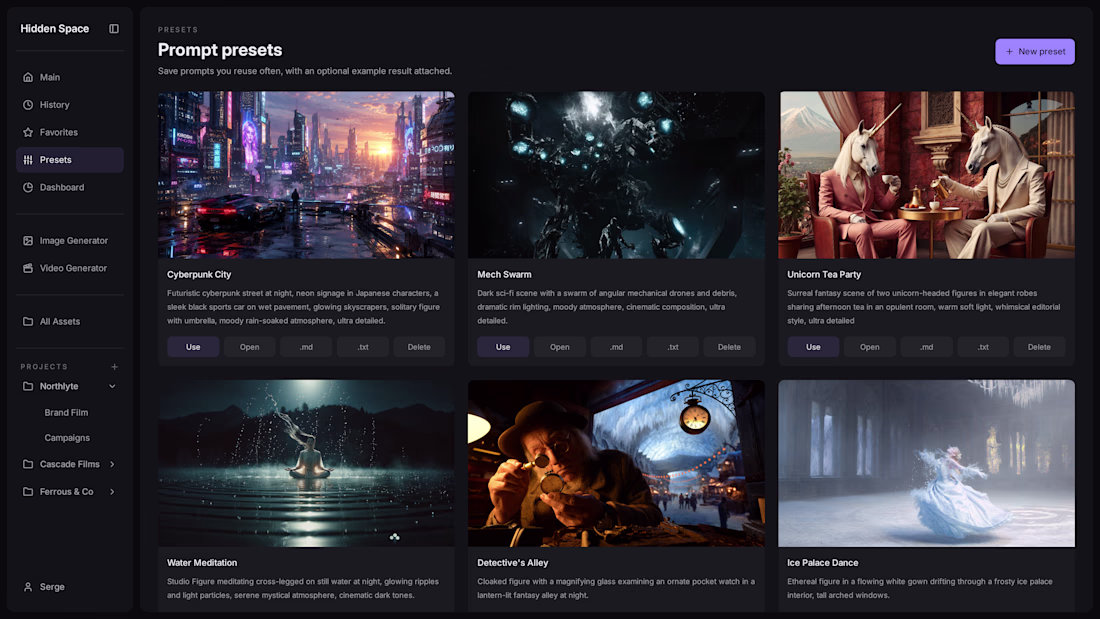The height and width of the screenshot is (619, 1100).
Task: Click the Unicorn Tea Party preset title
Action: (824, 274)
